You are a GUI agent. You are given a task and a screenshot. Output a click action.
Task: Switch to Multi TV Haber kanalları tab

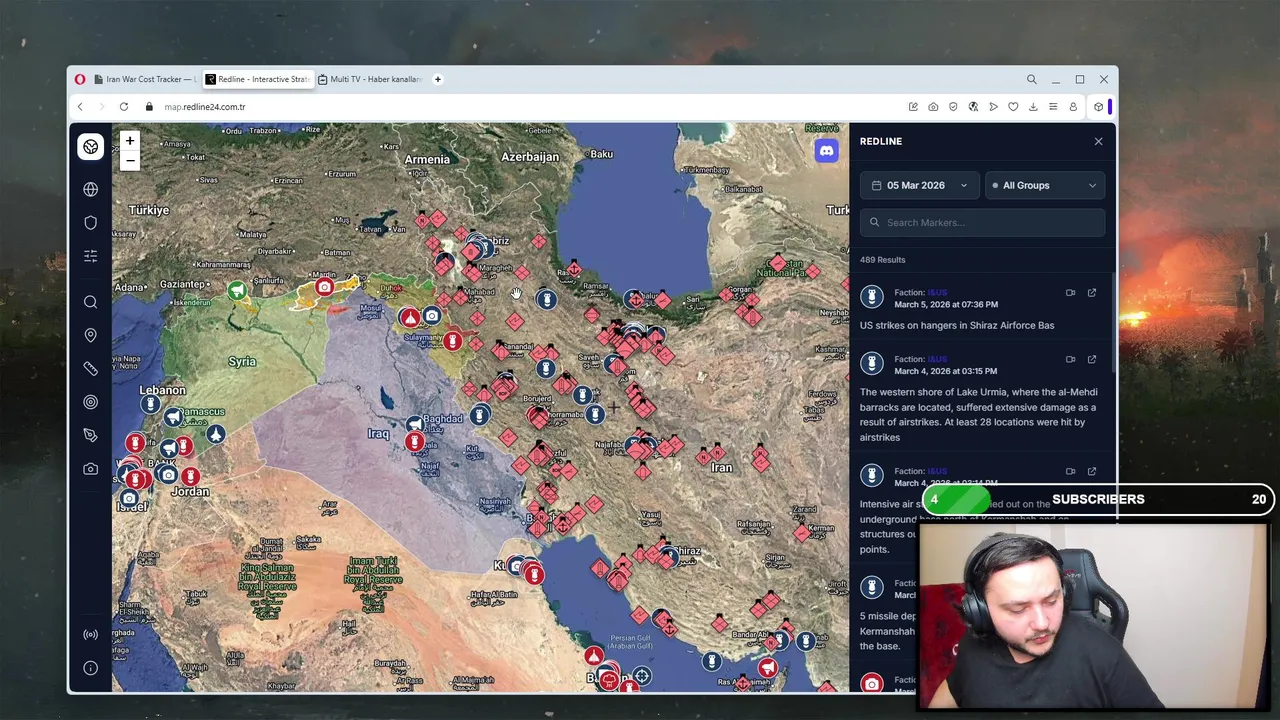(369, 79)
